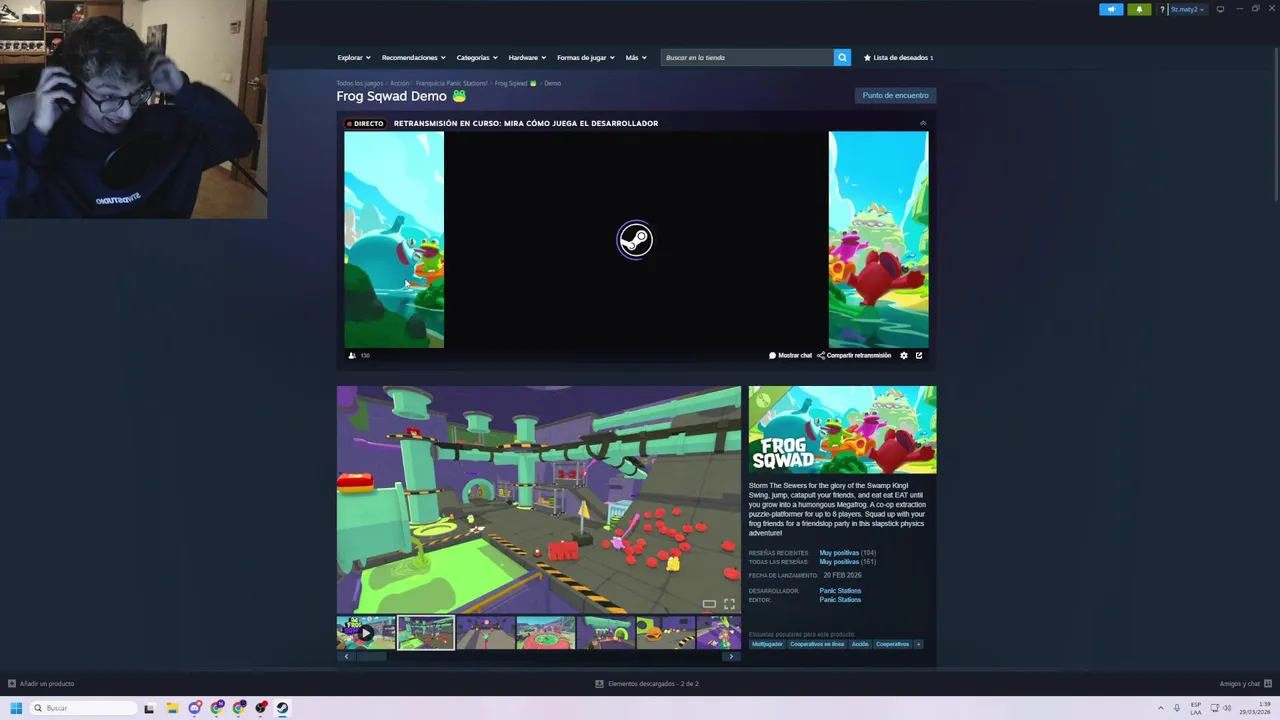Expand the Explorar dropdown menu
The image size is (1280, 720).
[x=354, y=57]
